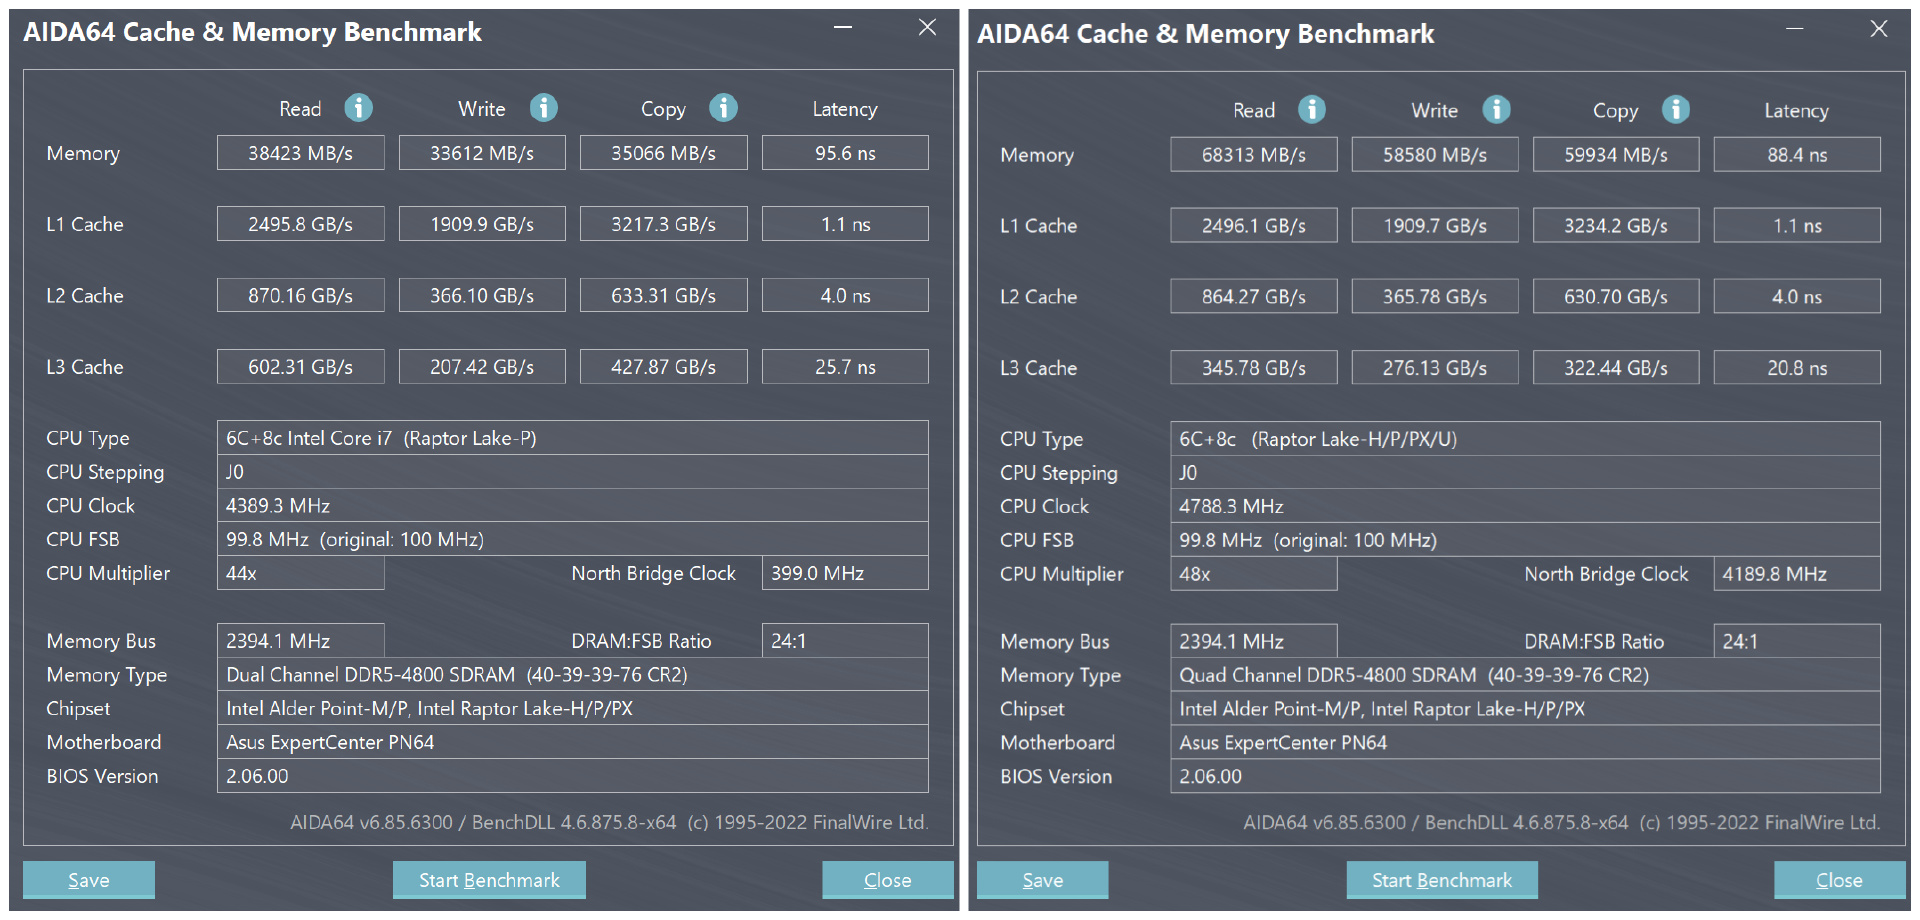Click the Quad Channel DDR5-4800 Memory Type field

(1524, 676)
